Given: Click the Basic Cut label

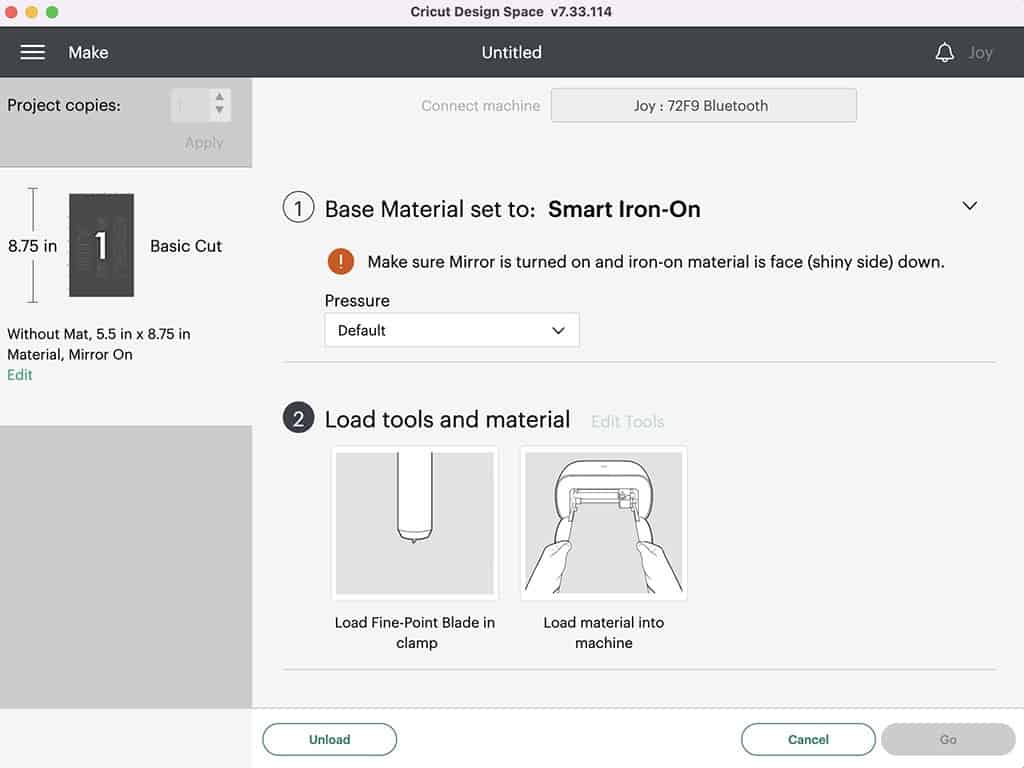Looking at the screenshot, I should point(186,246).
